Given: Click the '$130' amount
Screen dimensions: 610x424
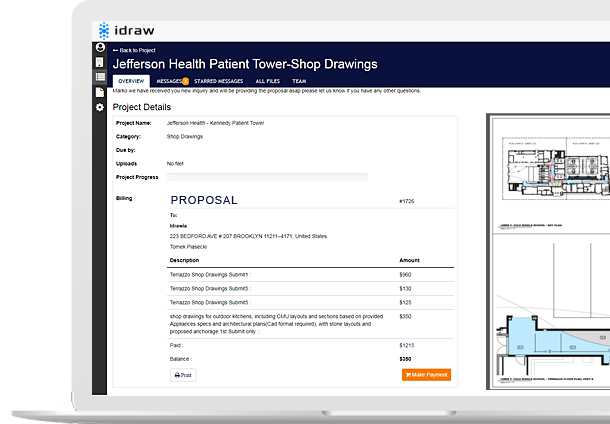Looking at the screenshot, I should (405, 289).
